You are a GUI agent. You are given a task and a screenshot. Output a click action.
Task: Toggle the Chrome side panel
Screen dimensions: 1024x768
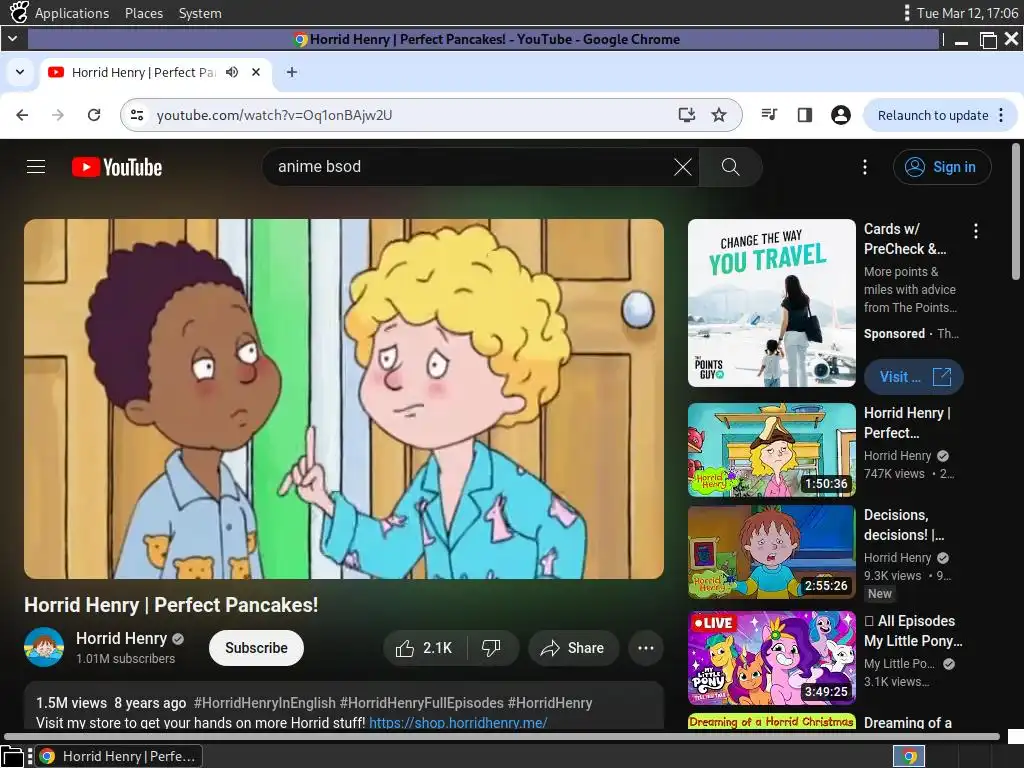[805, 115]
